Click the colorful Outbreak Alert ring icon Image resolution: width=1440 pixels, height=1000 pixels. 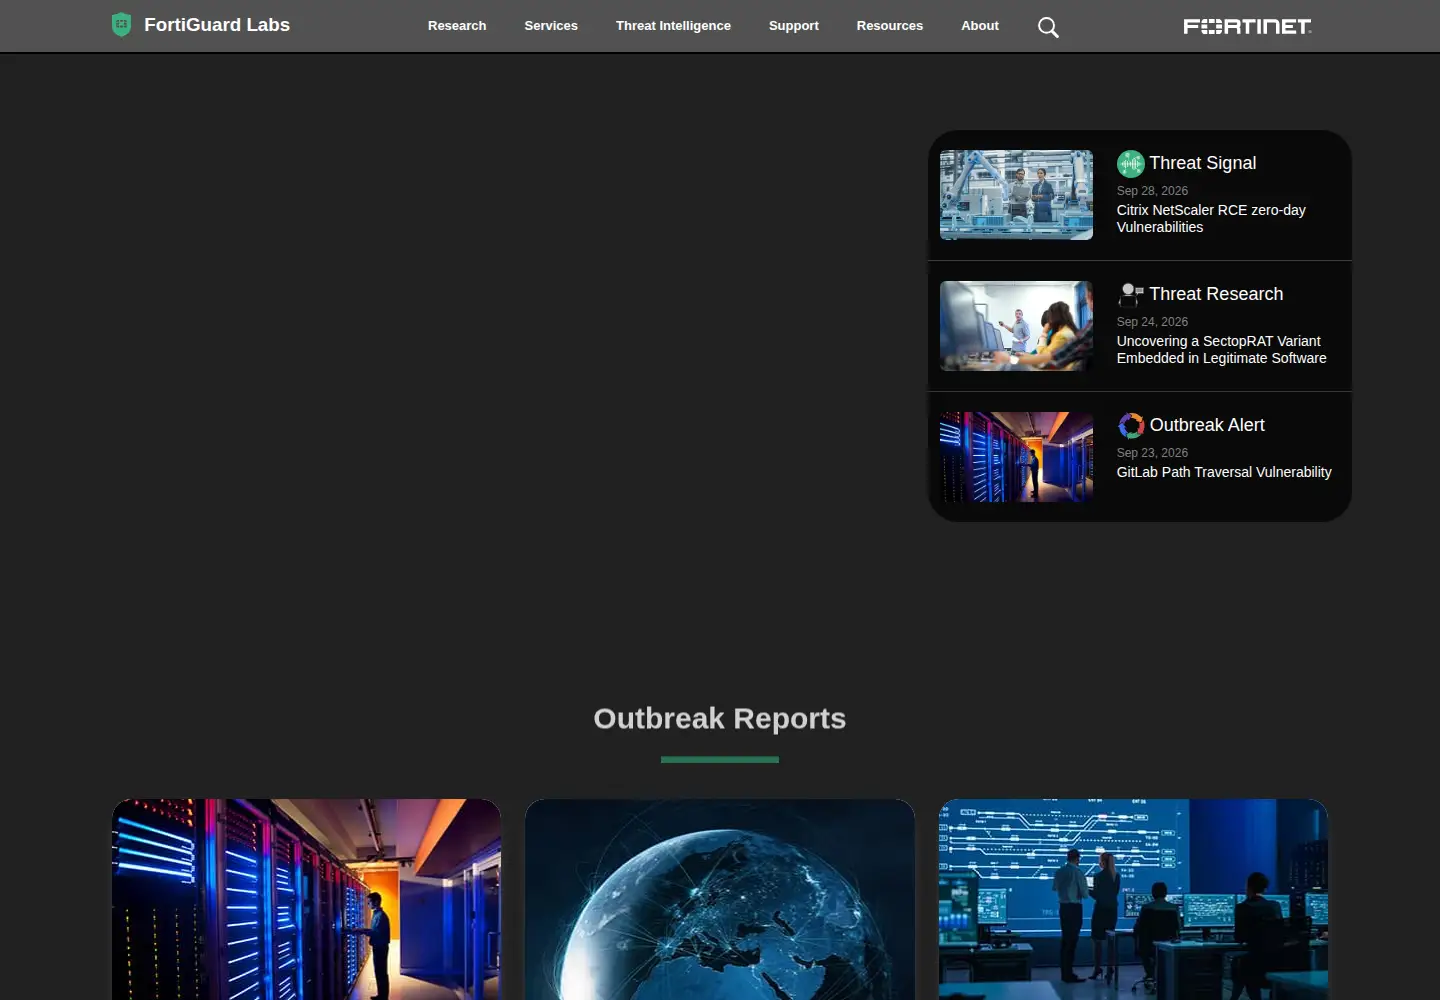coord(1131,425)
